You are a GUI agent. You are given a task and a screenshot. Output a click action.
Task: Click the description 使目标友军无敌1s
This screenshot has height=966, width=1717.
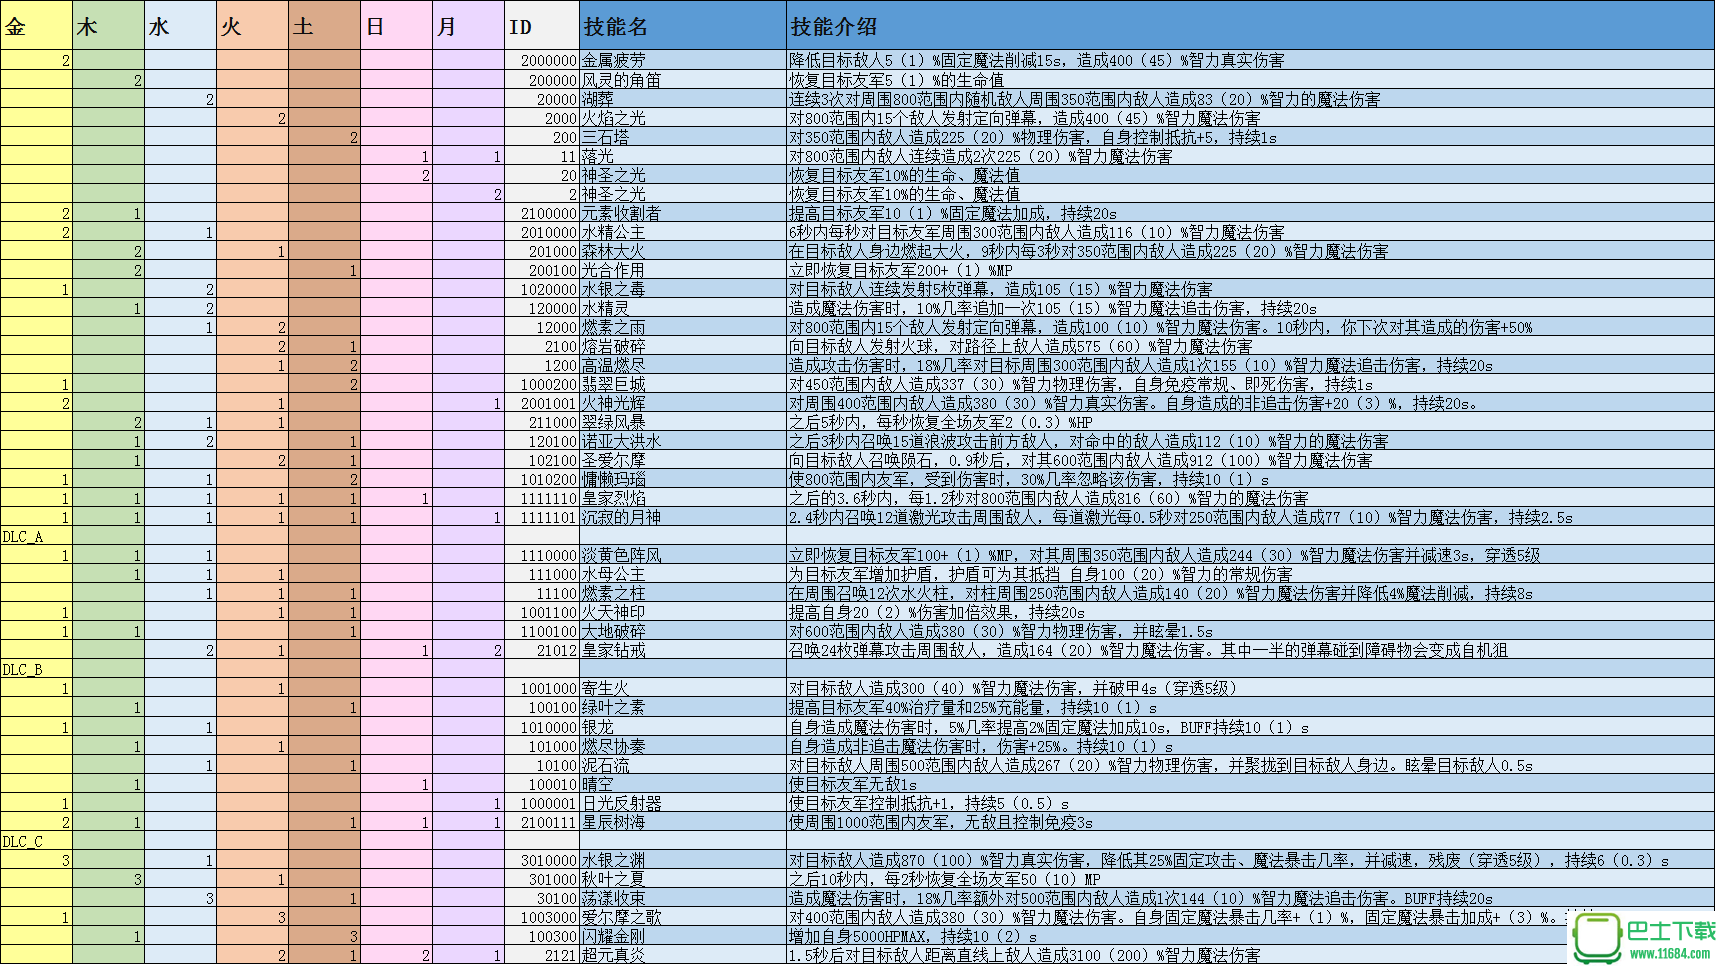coord(1251,784)
